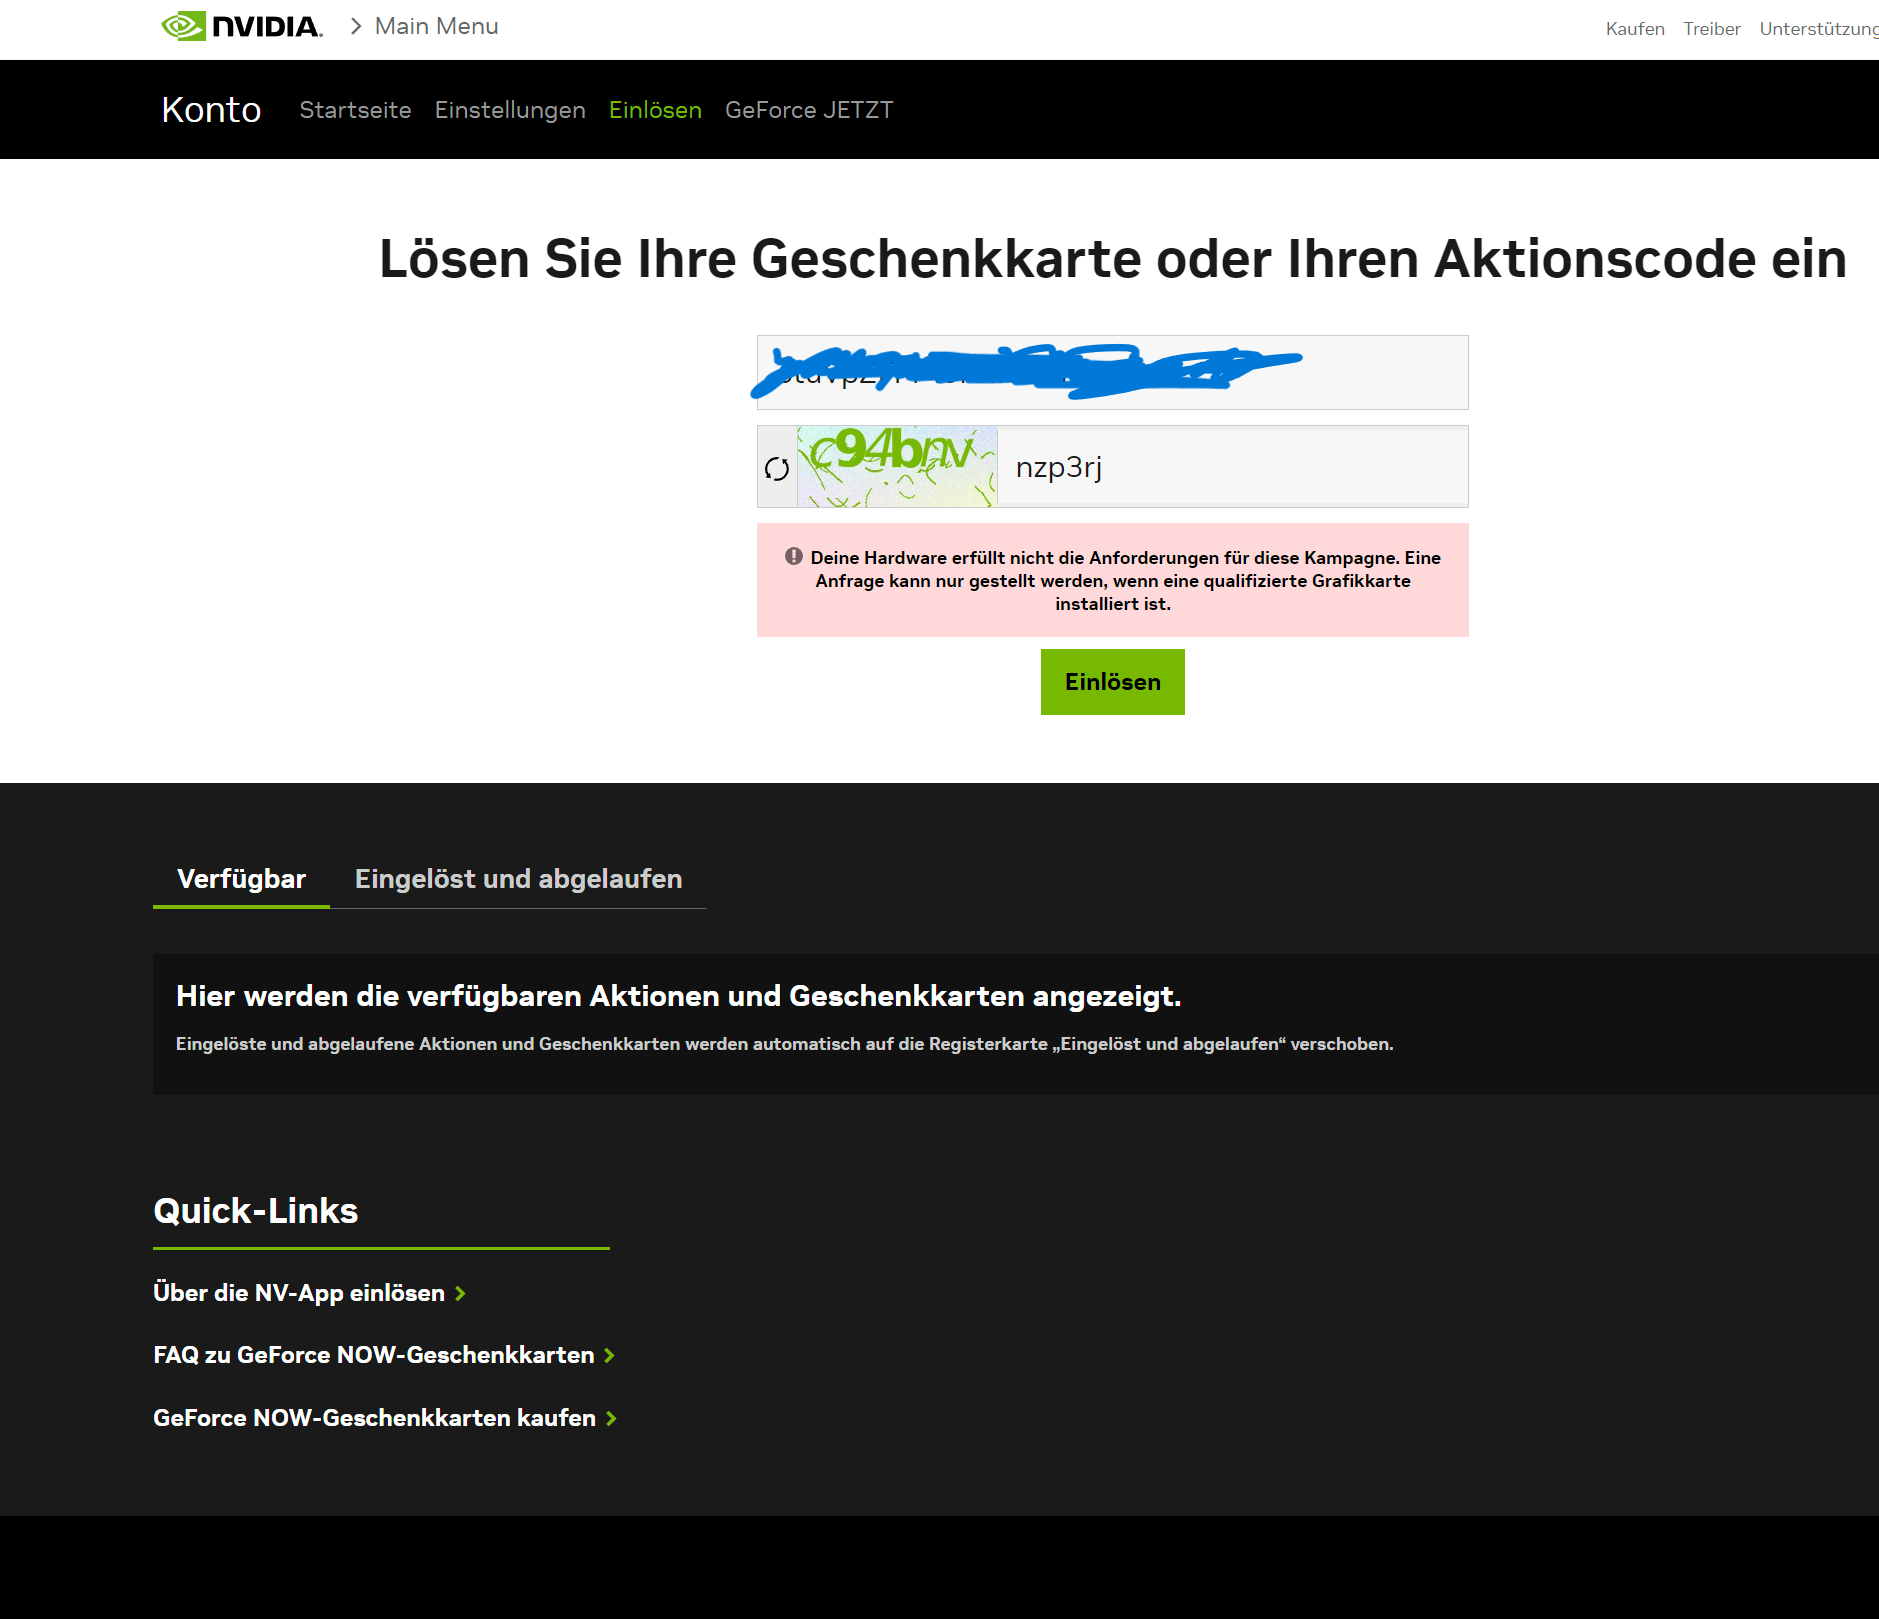Click the page heading Lösen Sie Ihre Geschenkkarte
1879x1619 pixels.
(x=1112, y=259)
